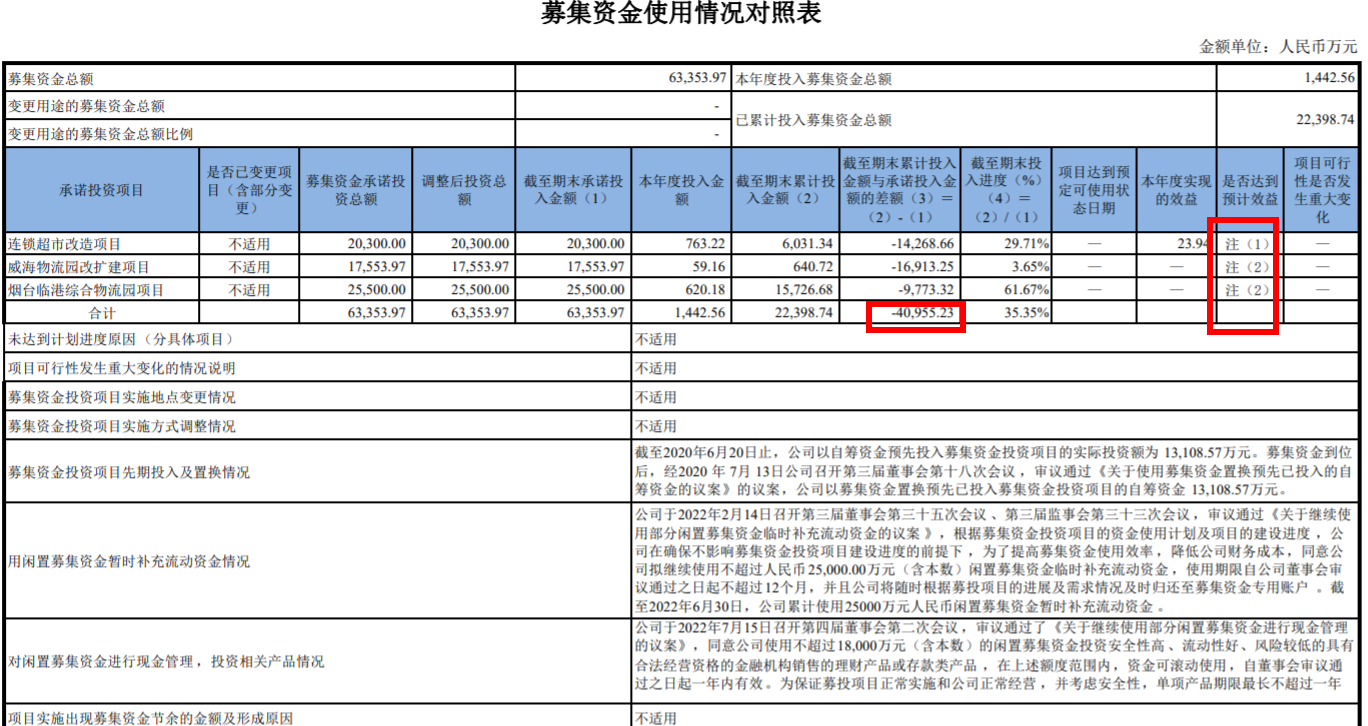Select the progress value 61.67%
This screenshot has height=726, width=1368.
pyautogui.click(x=1028, y=290)
